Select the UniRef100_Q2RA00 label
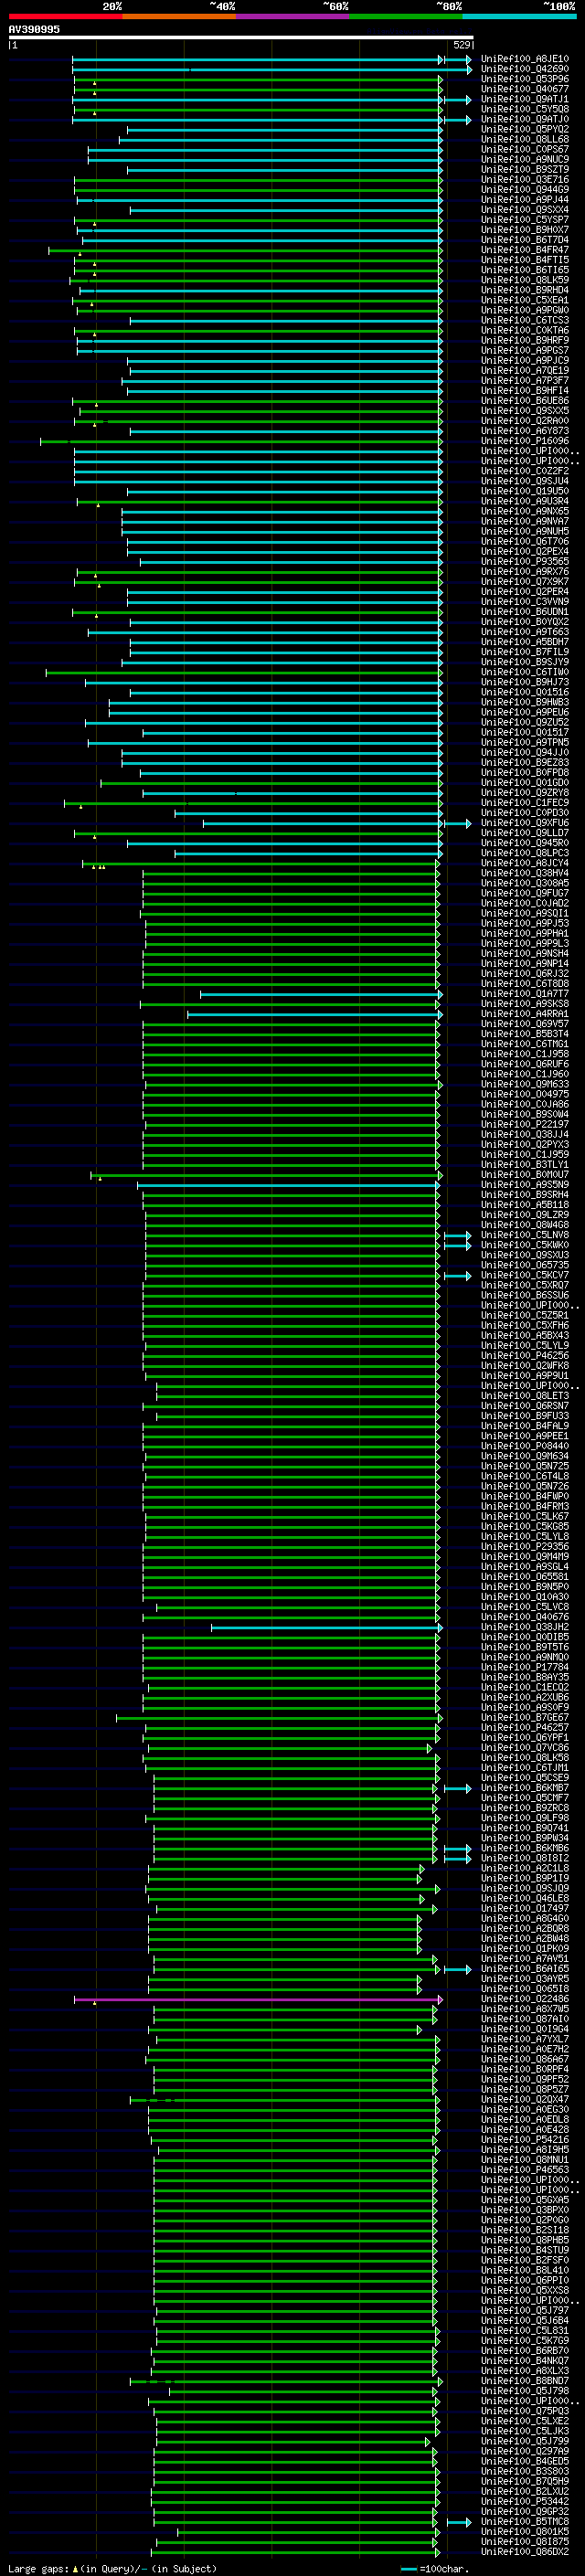585x2576 pixels. (x=525, y=421)
